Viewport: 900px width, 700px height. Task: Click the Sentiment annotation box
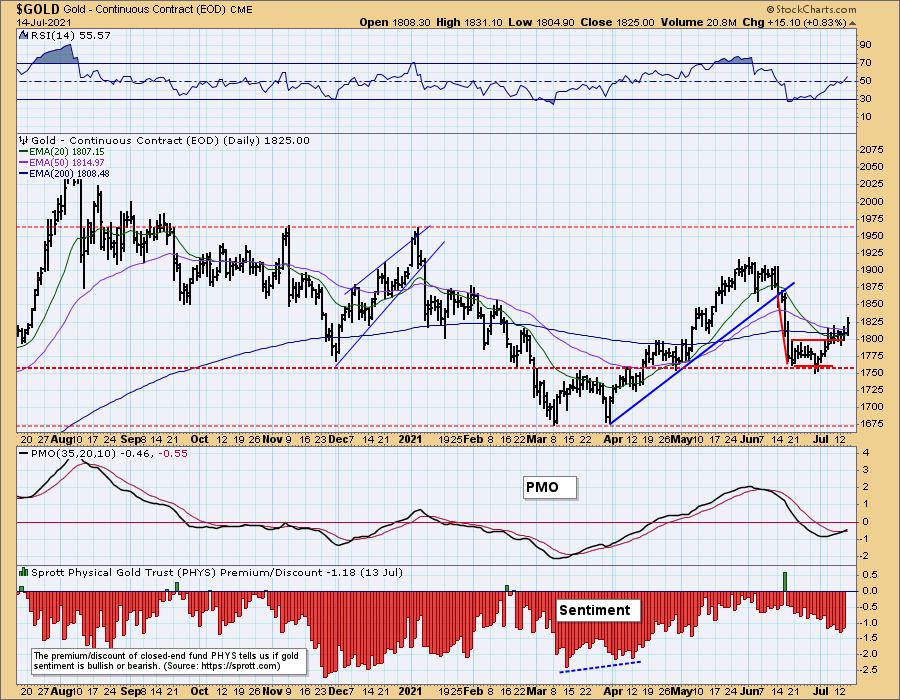pos(598,609)
